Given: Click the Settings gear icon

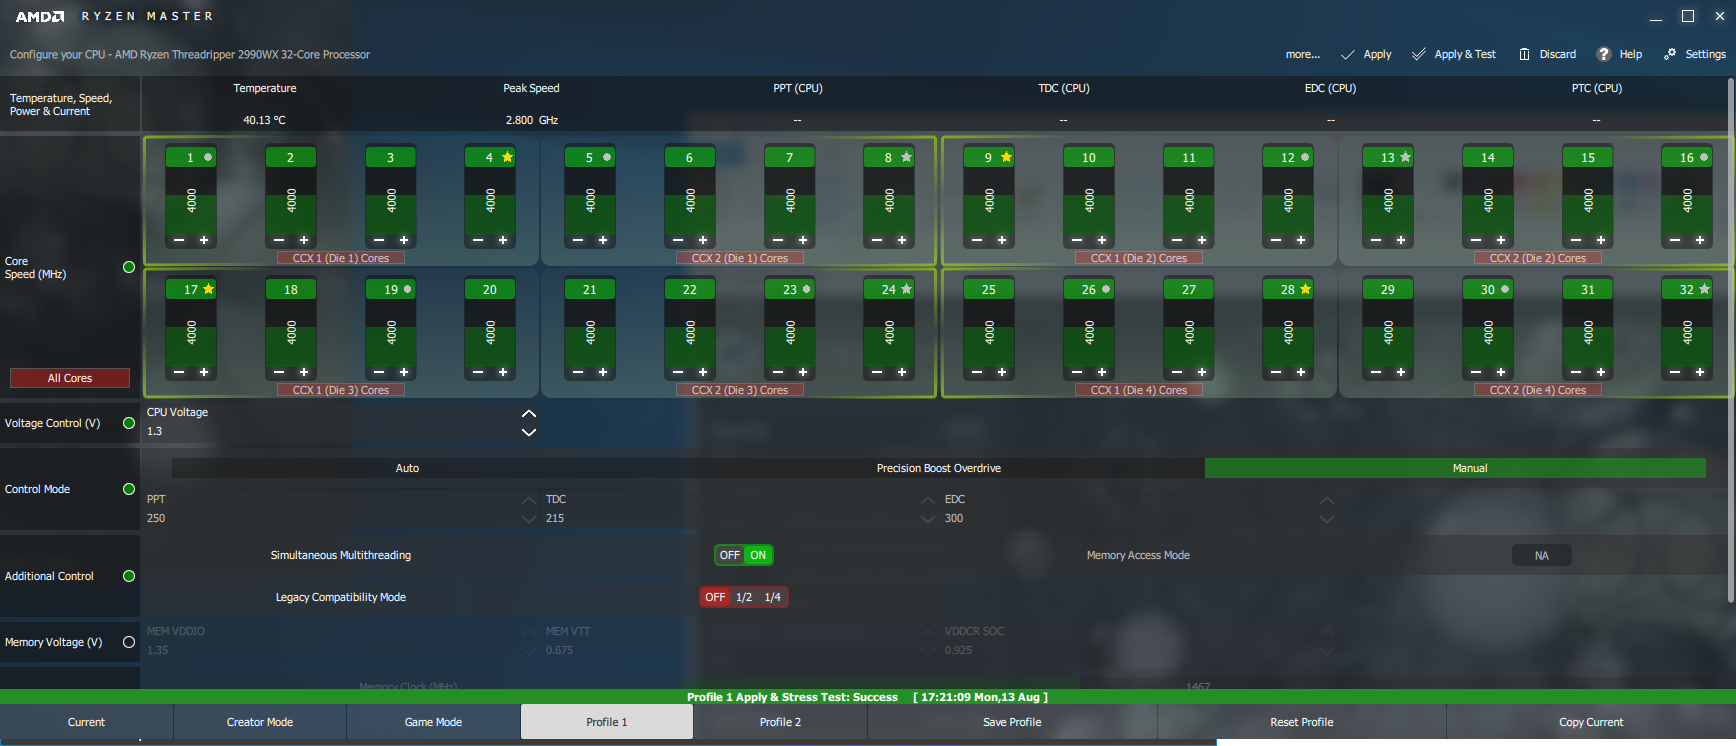Looking at the screenshot, I should [x=1669, y=54].
